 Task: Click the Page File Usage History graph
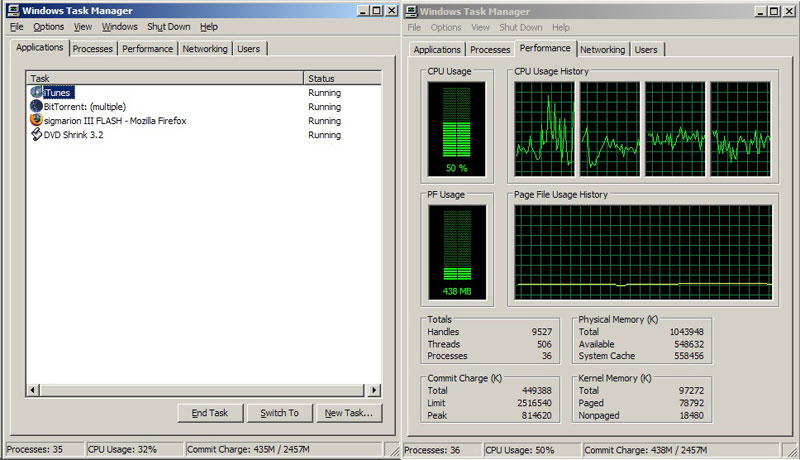click(x=643, y=252)
